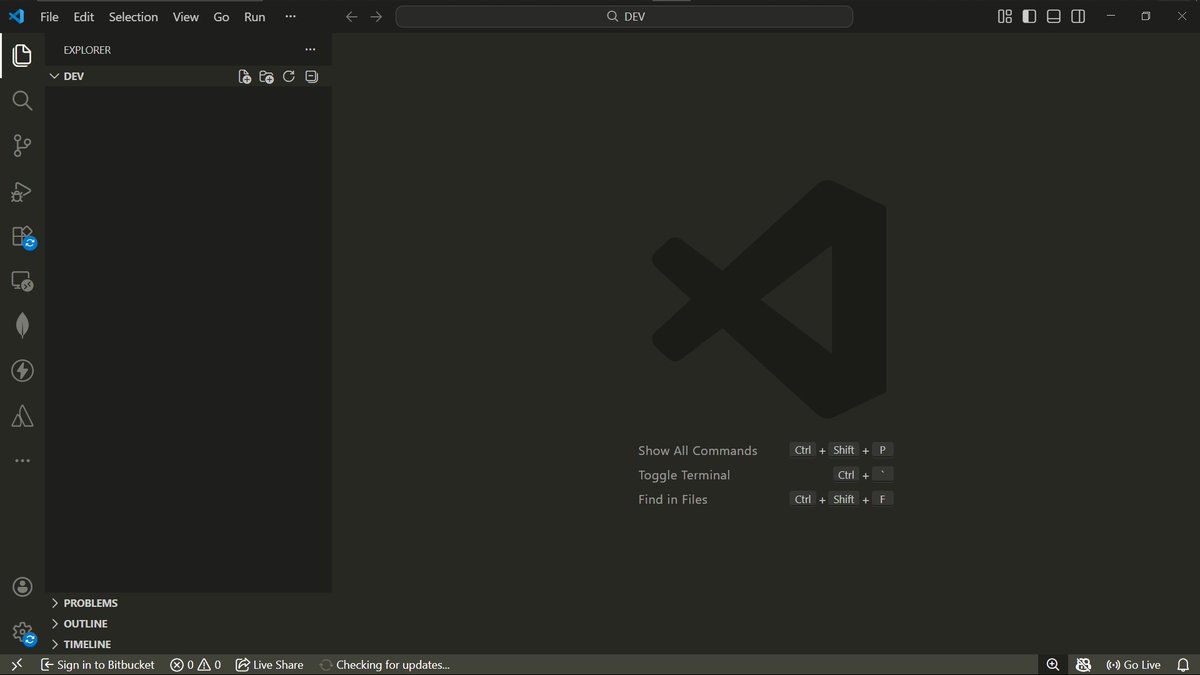
Task: Open the Explorer view in activity bar
Action: tap(22, 56)
